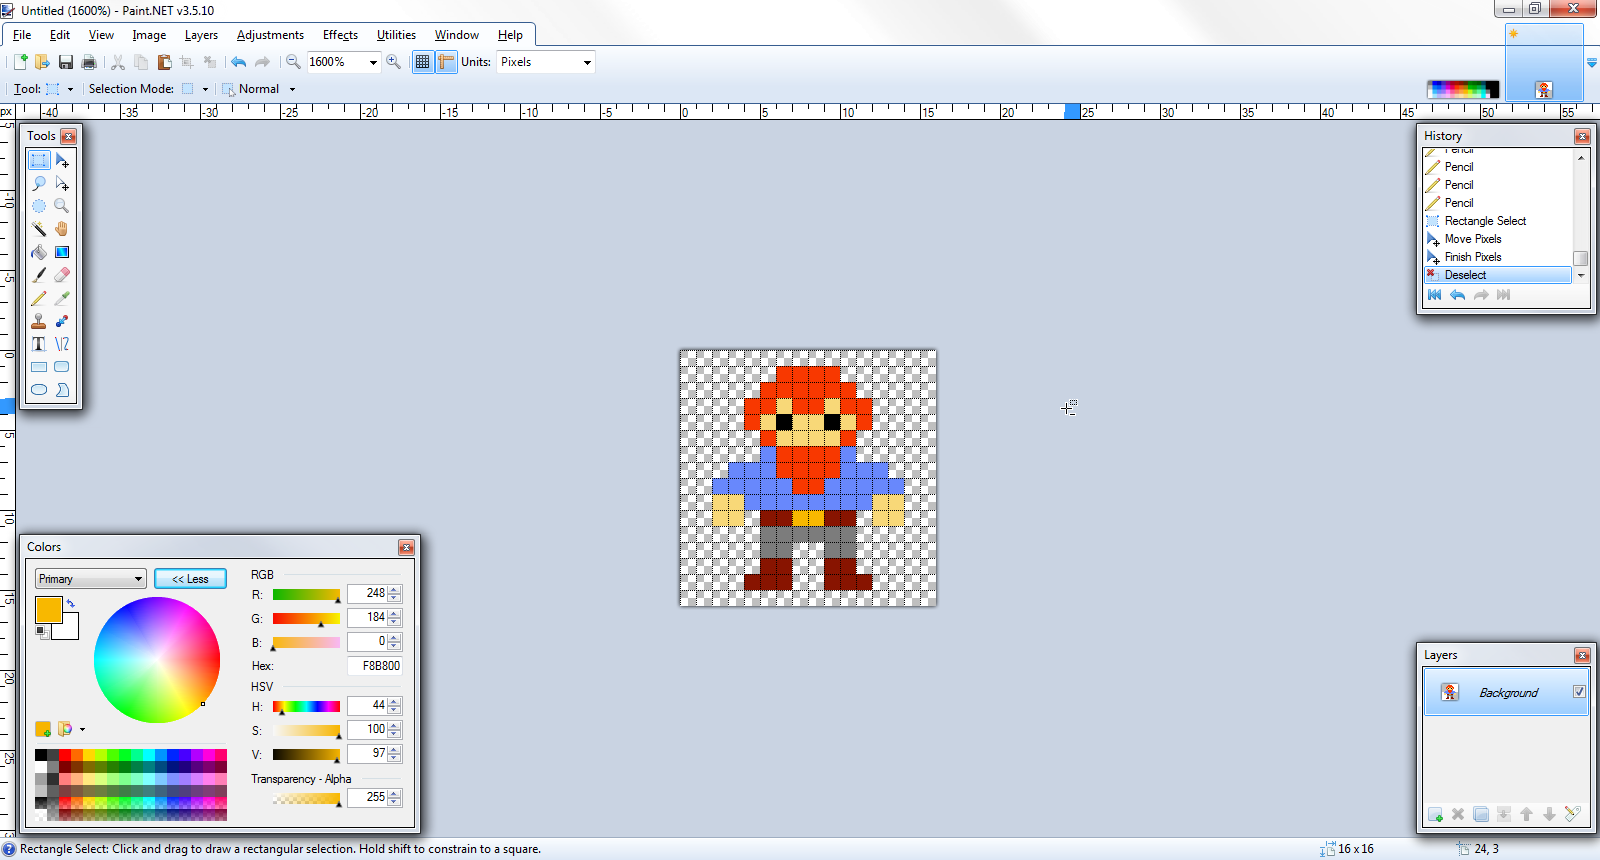Pick the Eraser tool
1600x860 pixels.
coord(62,275)
